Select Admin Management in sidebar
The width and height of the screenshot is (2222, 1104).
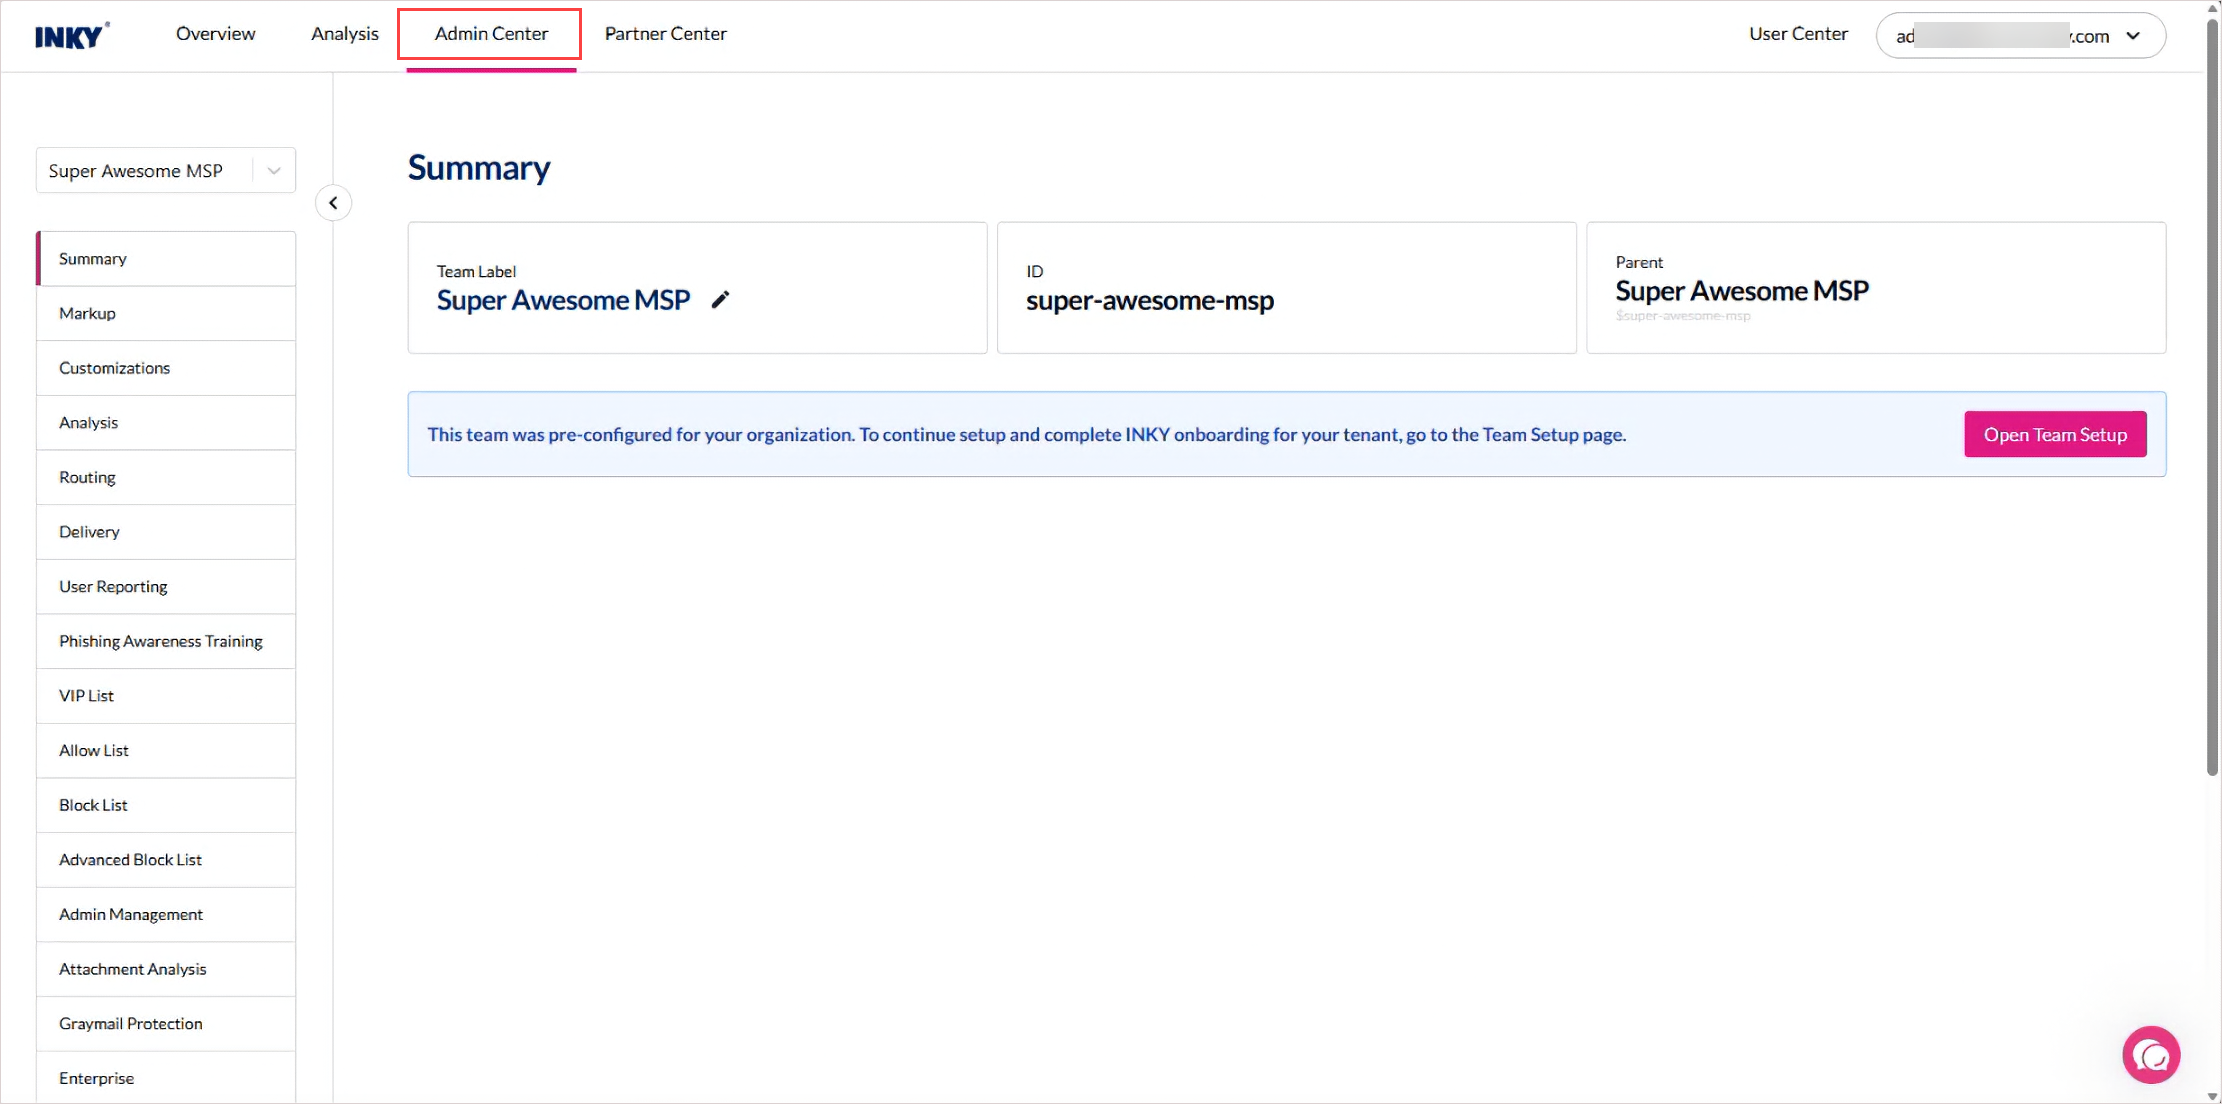tap(130, 915)
